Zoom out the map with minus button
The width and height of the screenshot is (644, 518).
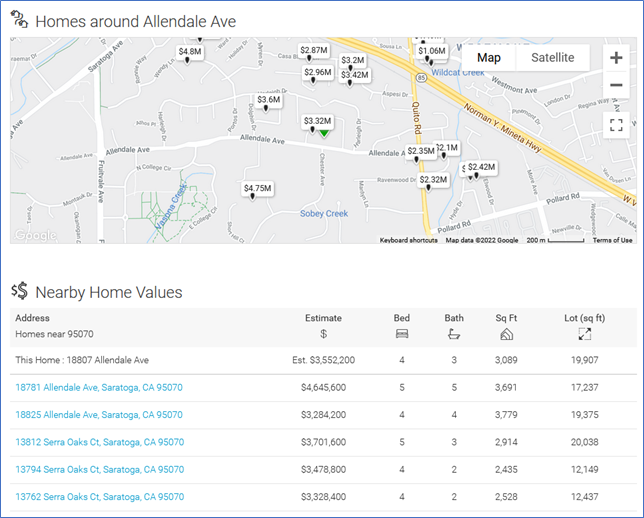(616, 85)
